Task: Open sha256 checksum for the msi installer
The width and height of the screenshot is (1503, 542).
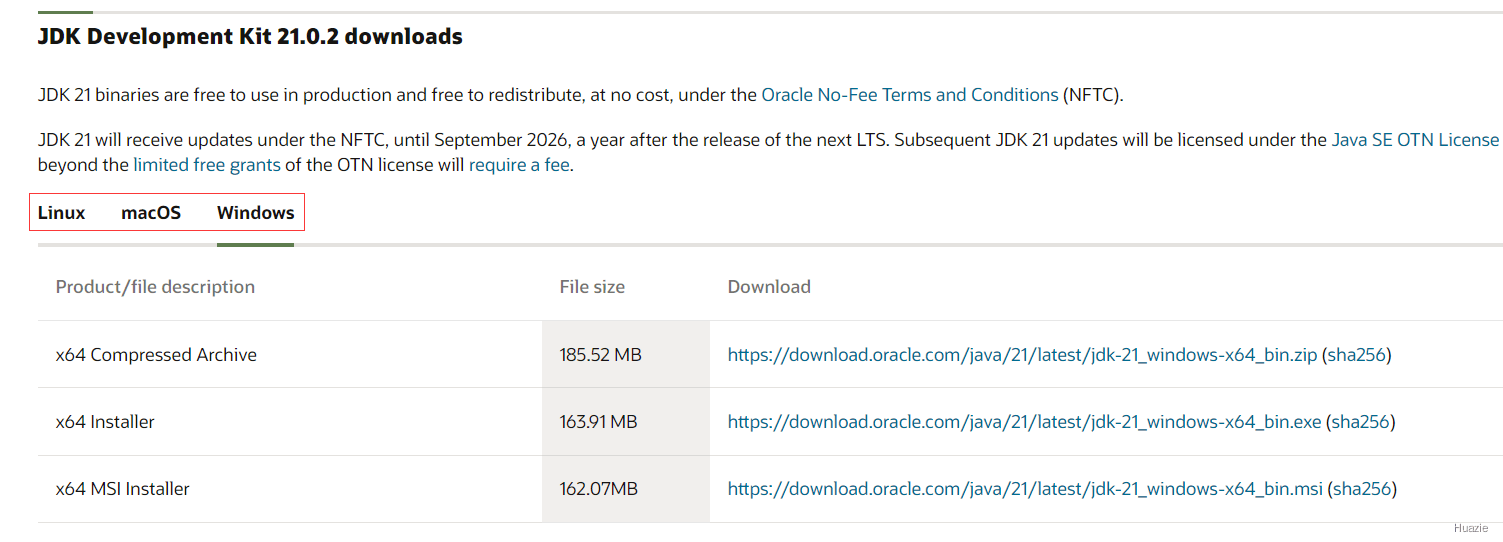Action: [x=1362, y=489]
